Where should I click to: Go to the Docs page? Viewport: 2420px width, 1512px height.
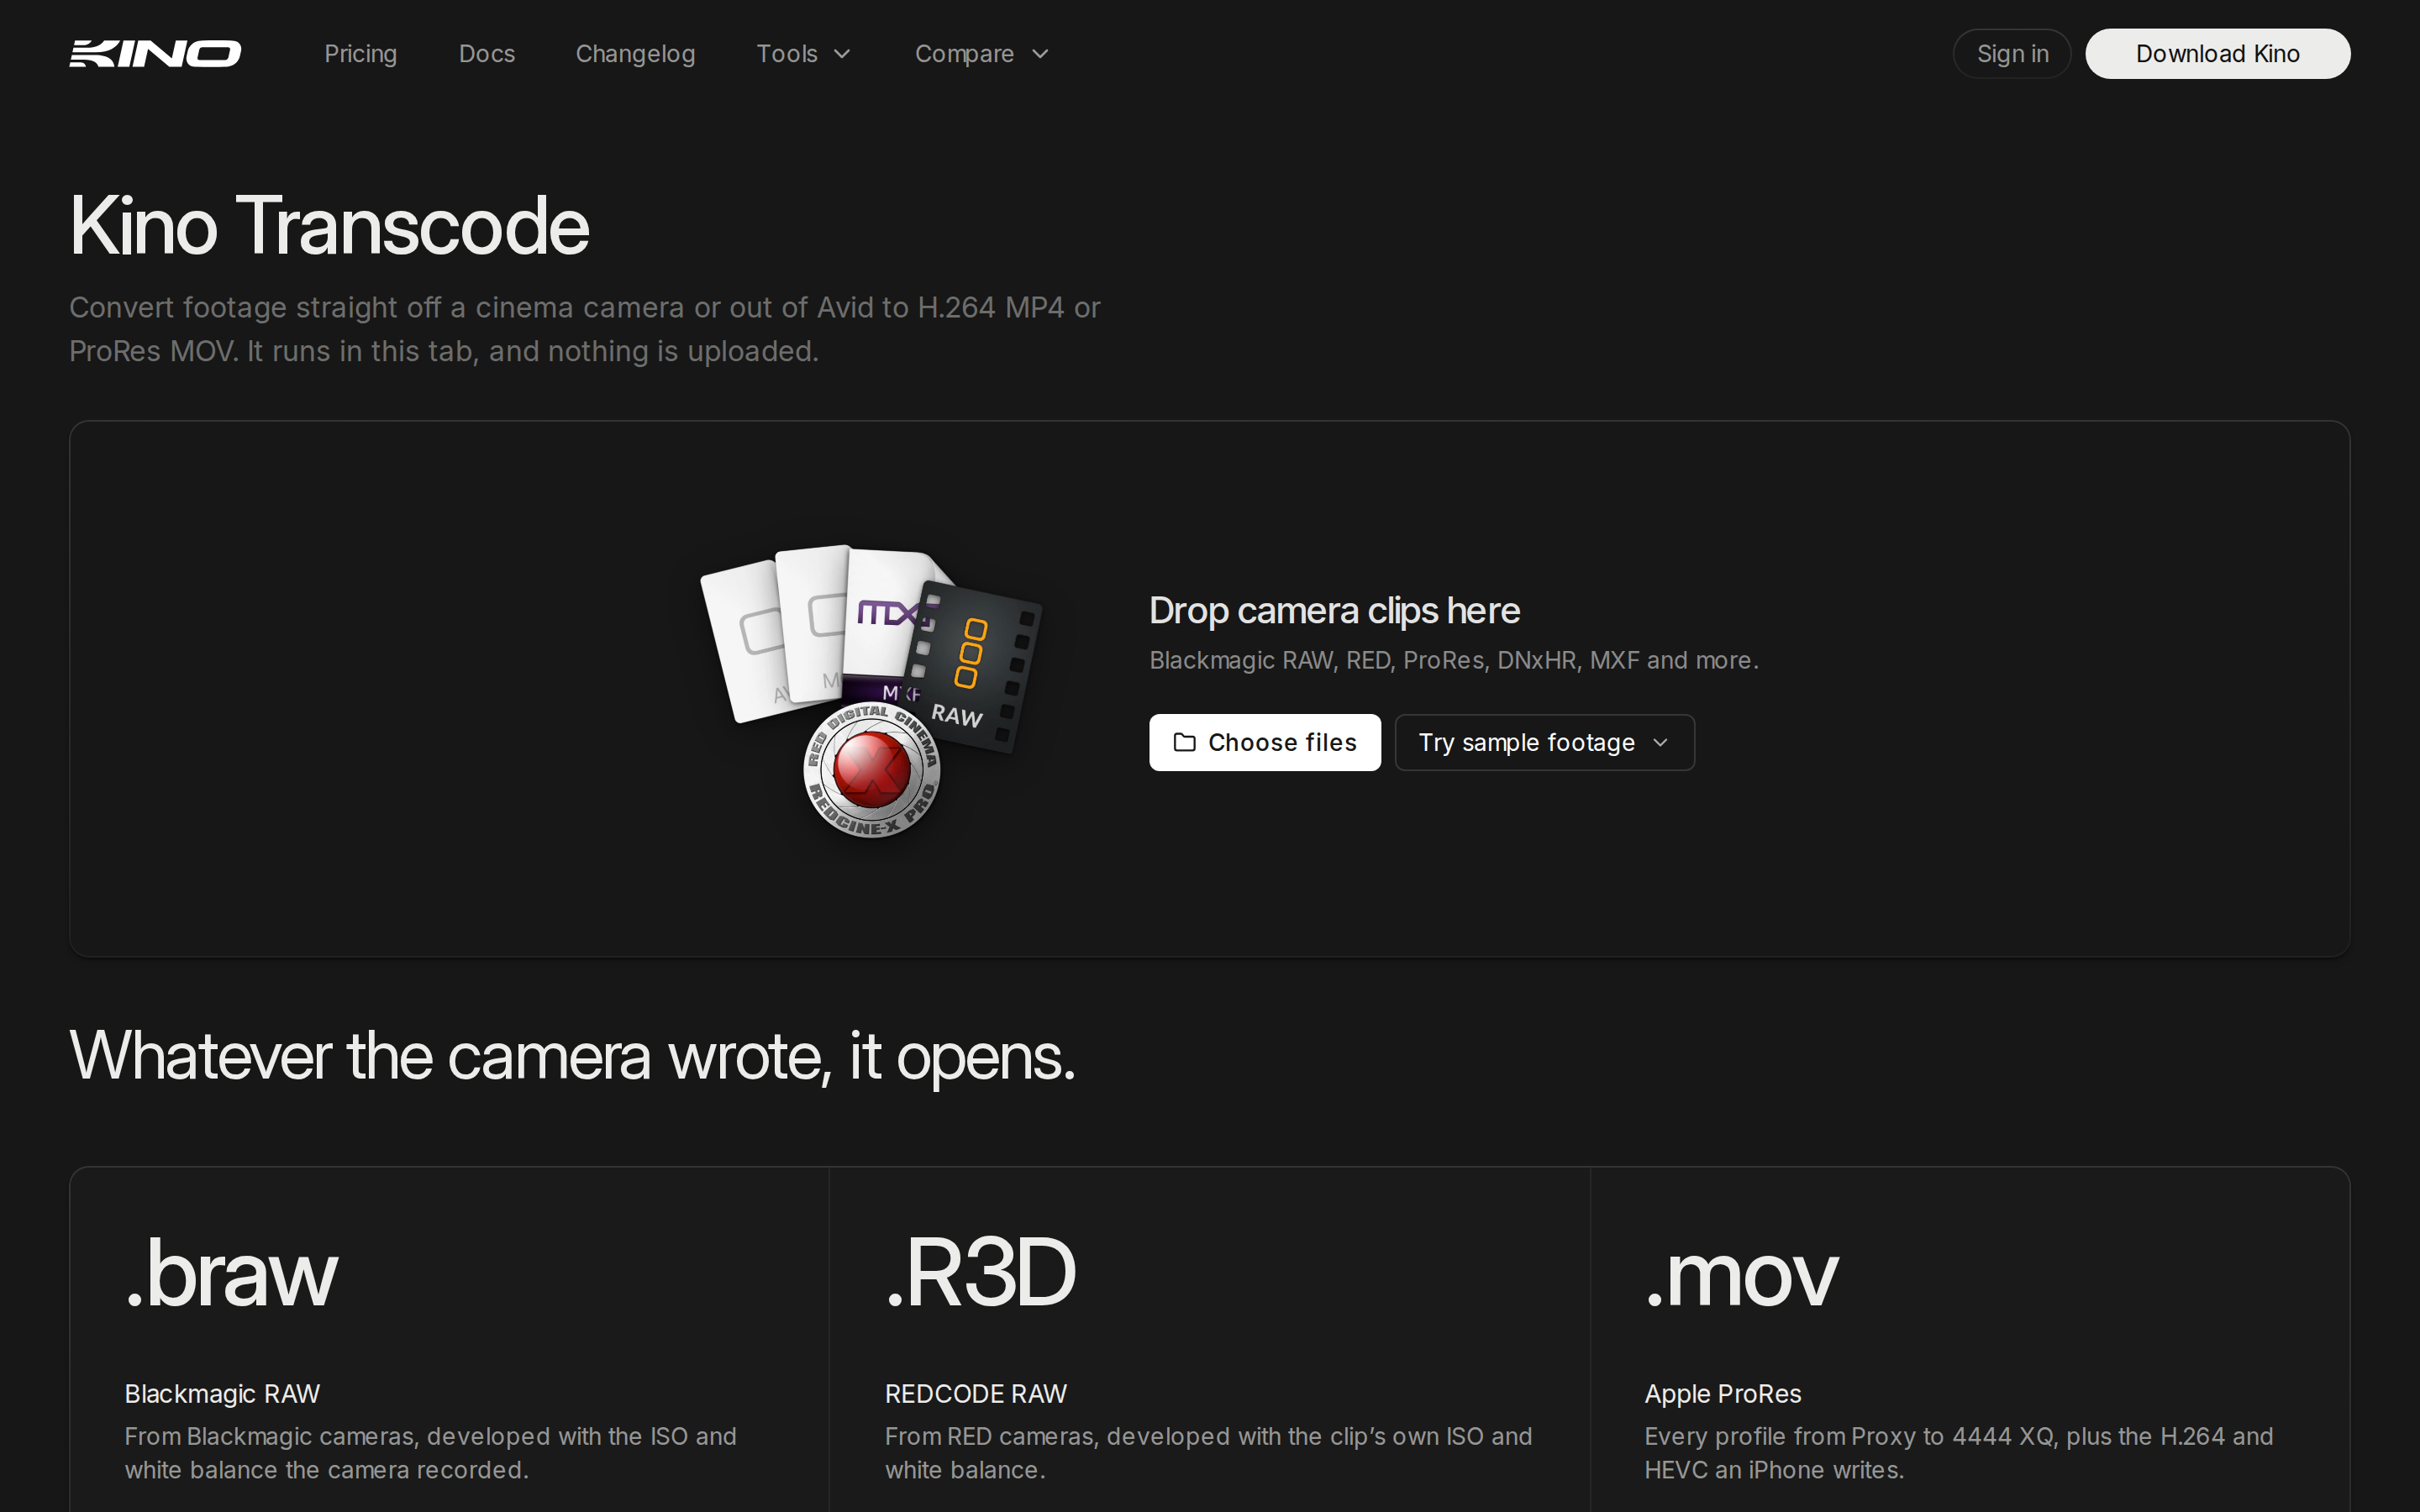tap(487, 54)
